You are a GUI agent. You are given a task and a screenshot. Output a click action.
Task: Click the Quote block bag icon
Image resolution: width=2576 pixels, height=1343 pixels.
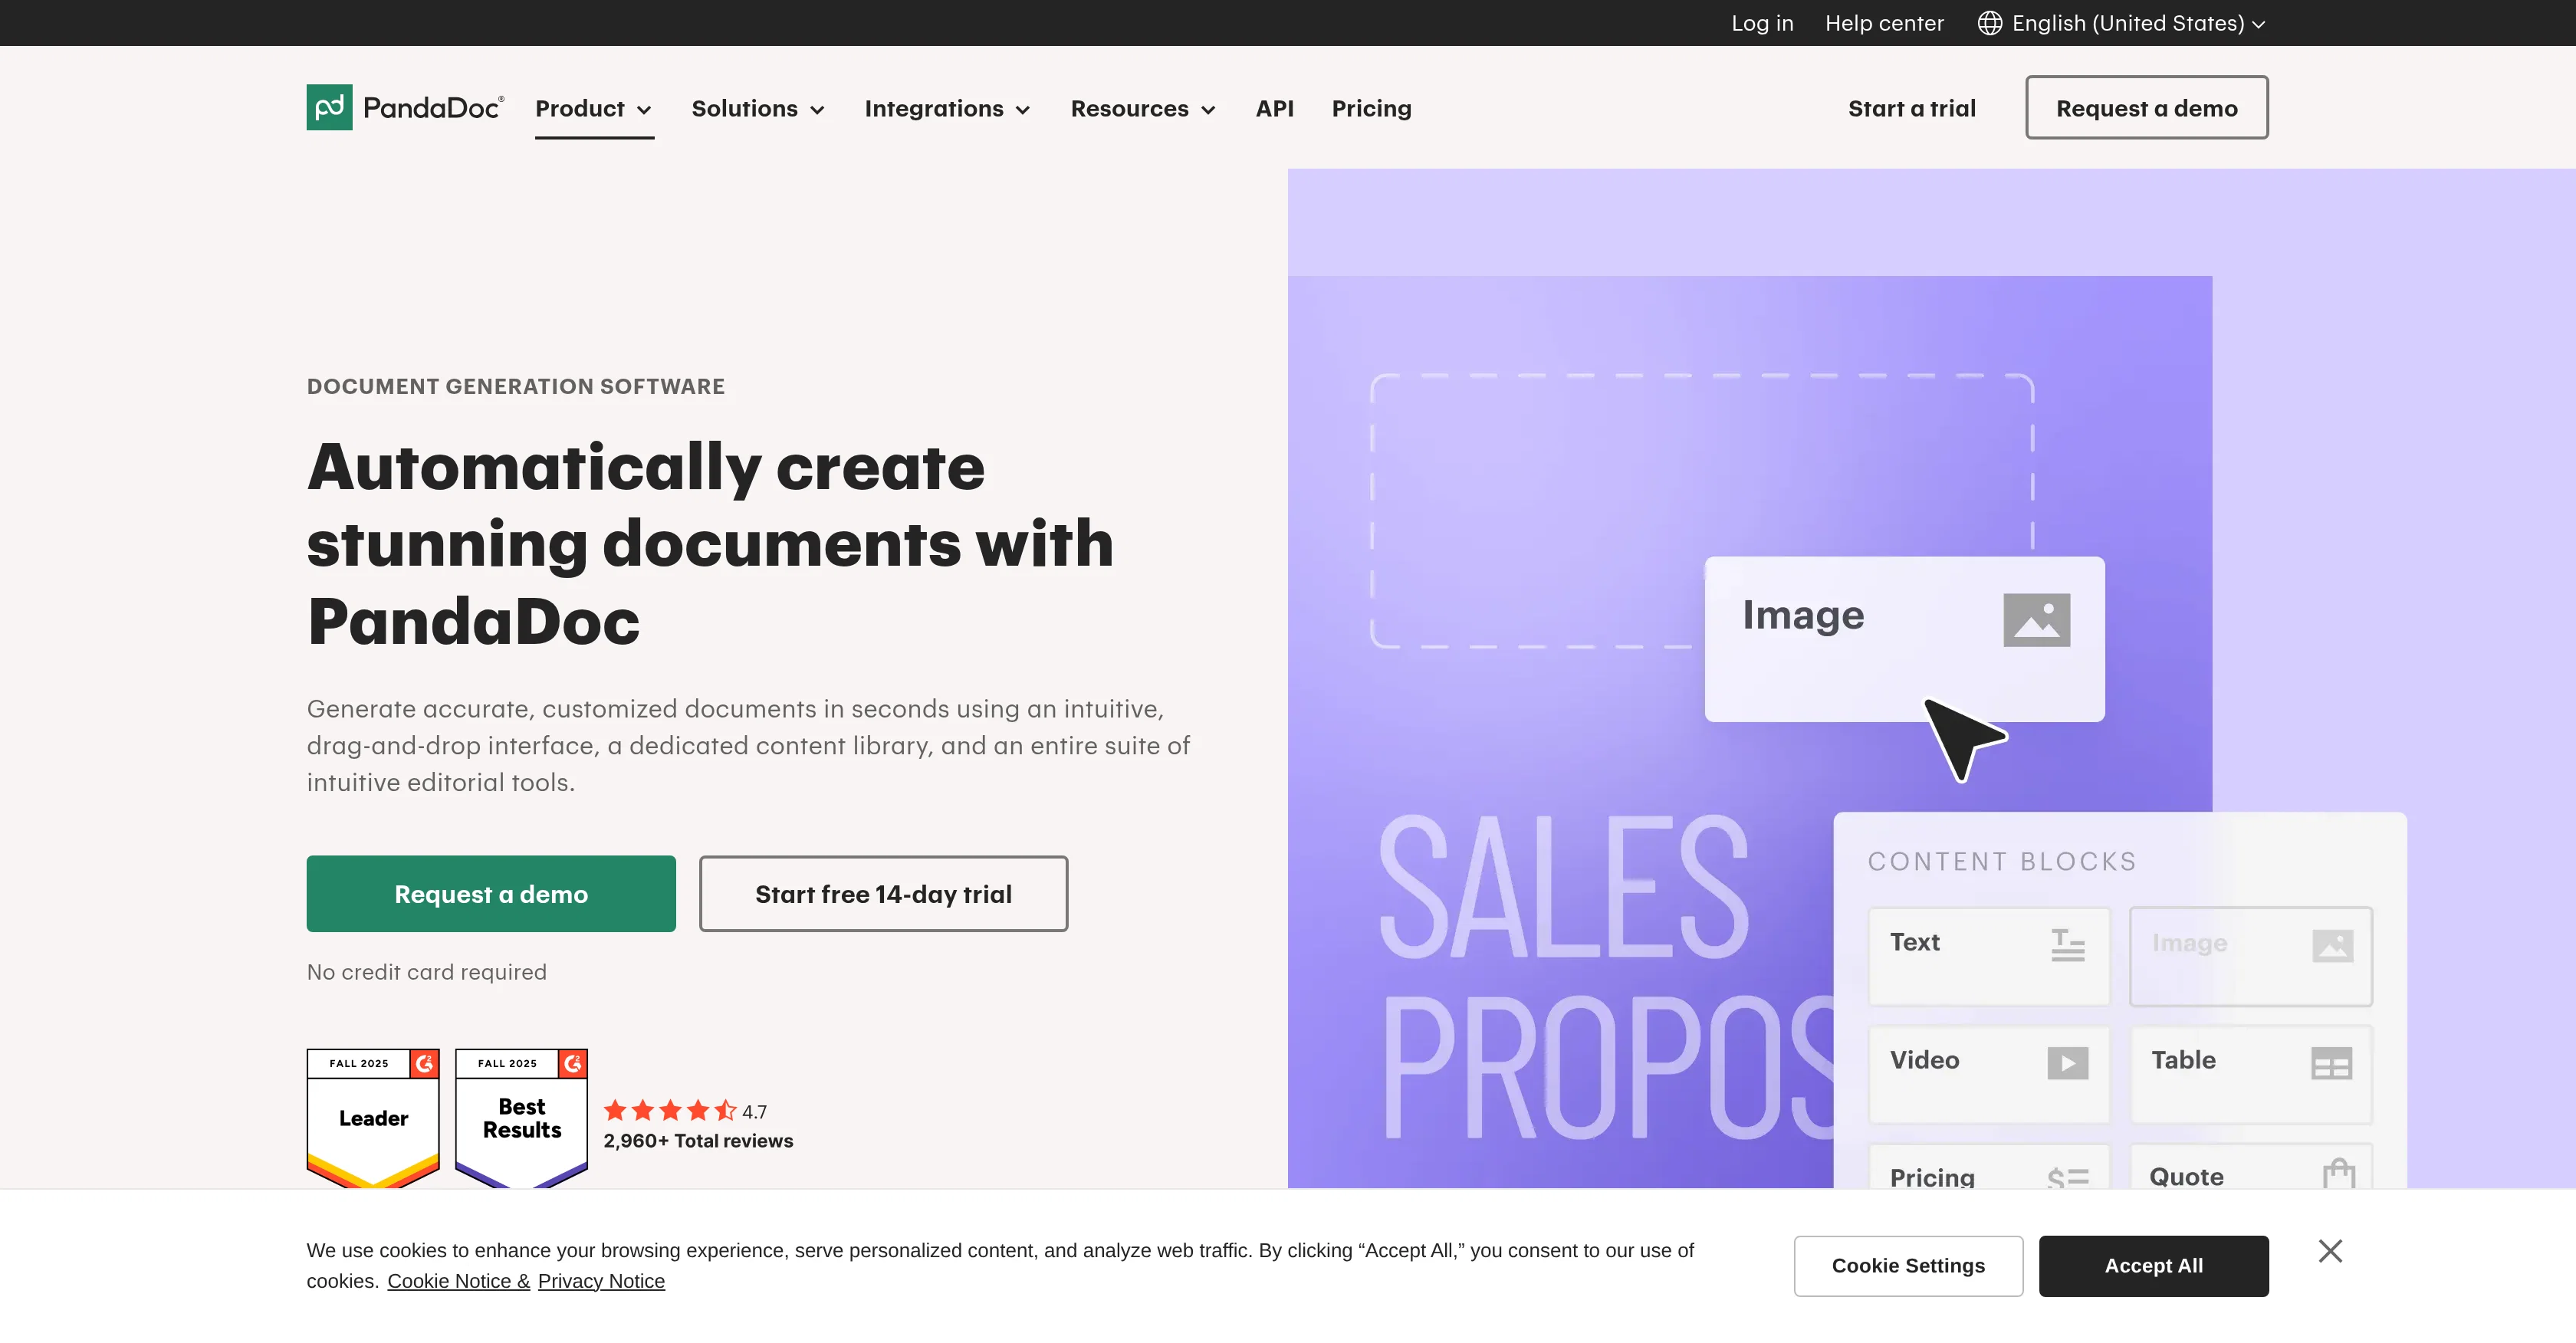pos(2338,1173)
